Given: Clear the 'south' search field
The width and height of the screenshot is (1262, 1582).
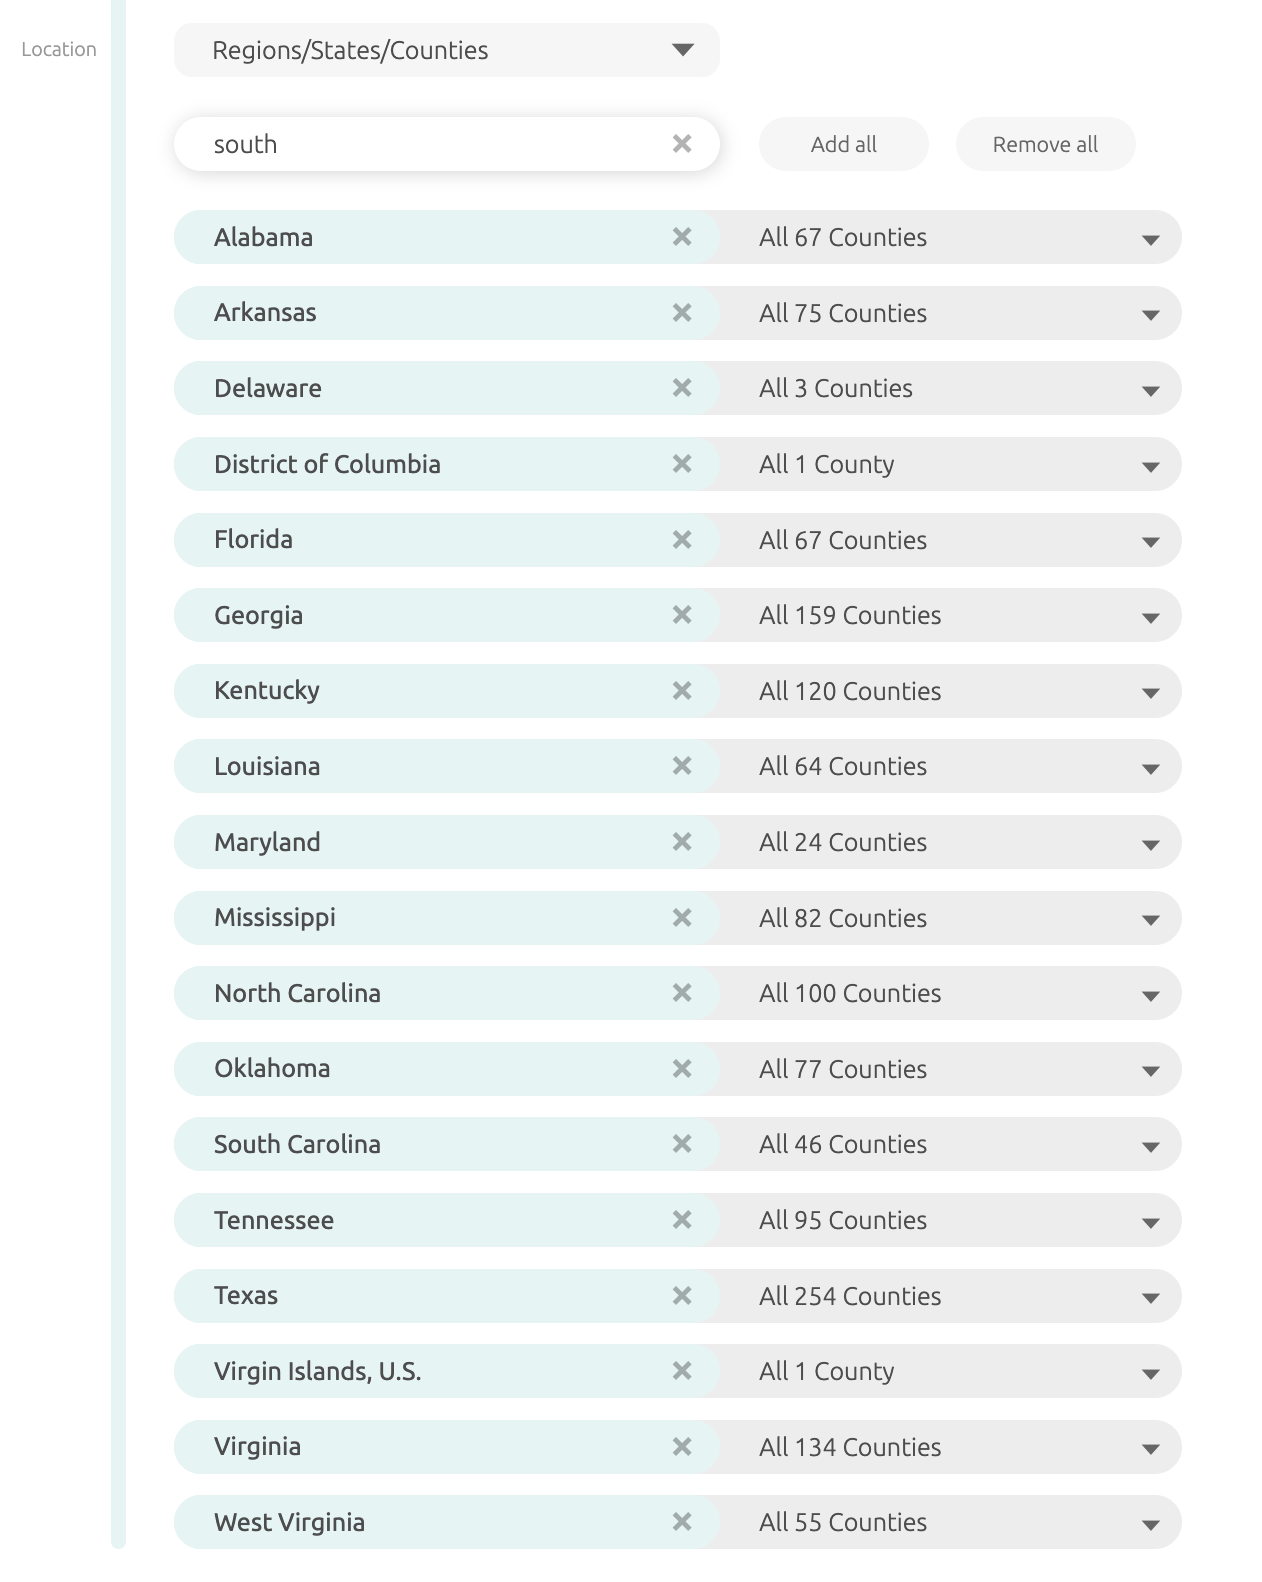Looking at the screenshot, I should (x=682, y=144).
